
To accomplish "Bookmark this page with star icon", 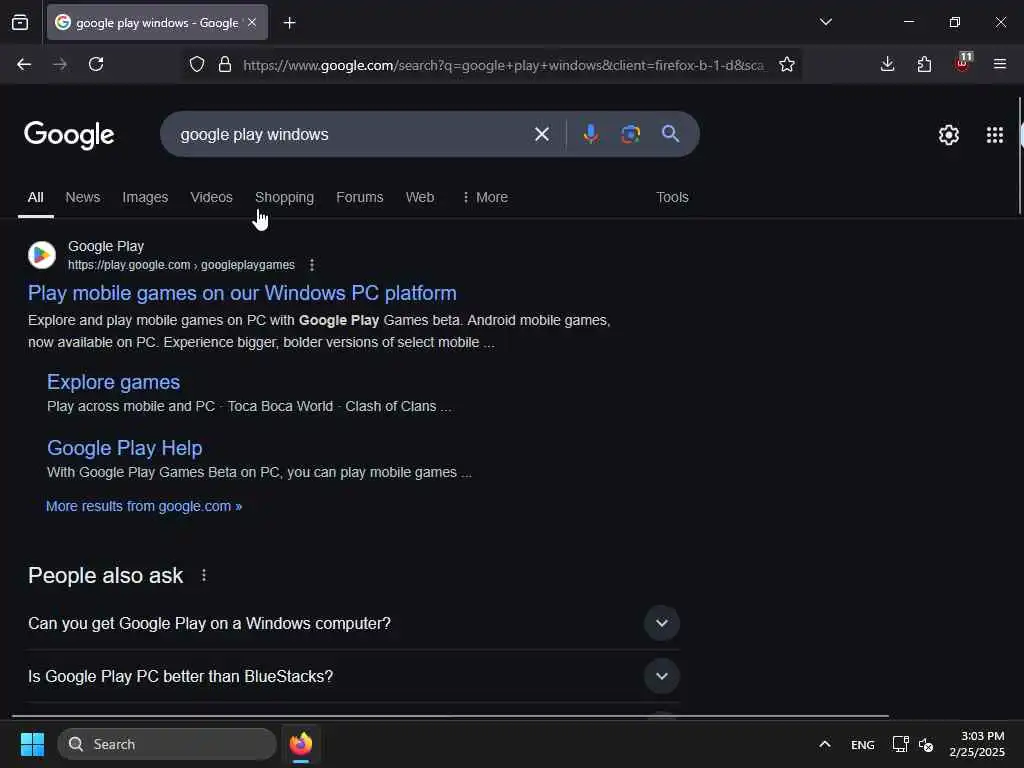I will click(x=787, y=64).
